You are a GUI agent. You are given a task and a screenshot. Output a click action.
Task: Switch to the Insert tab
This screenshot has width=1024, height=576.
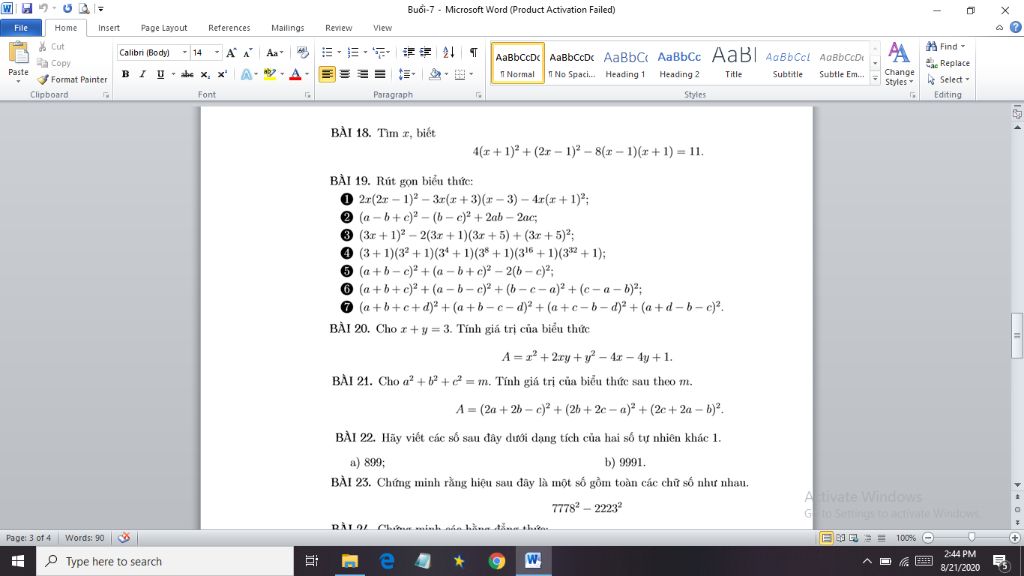108,27
